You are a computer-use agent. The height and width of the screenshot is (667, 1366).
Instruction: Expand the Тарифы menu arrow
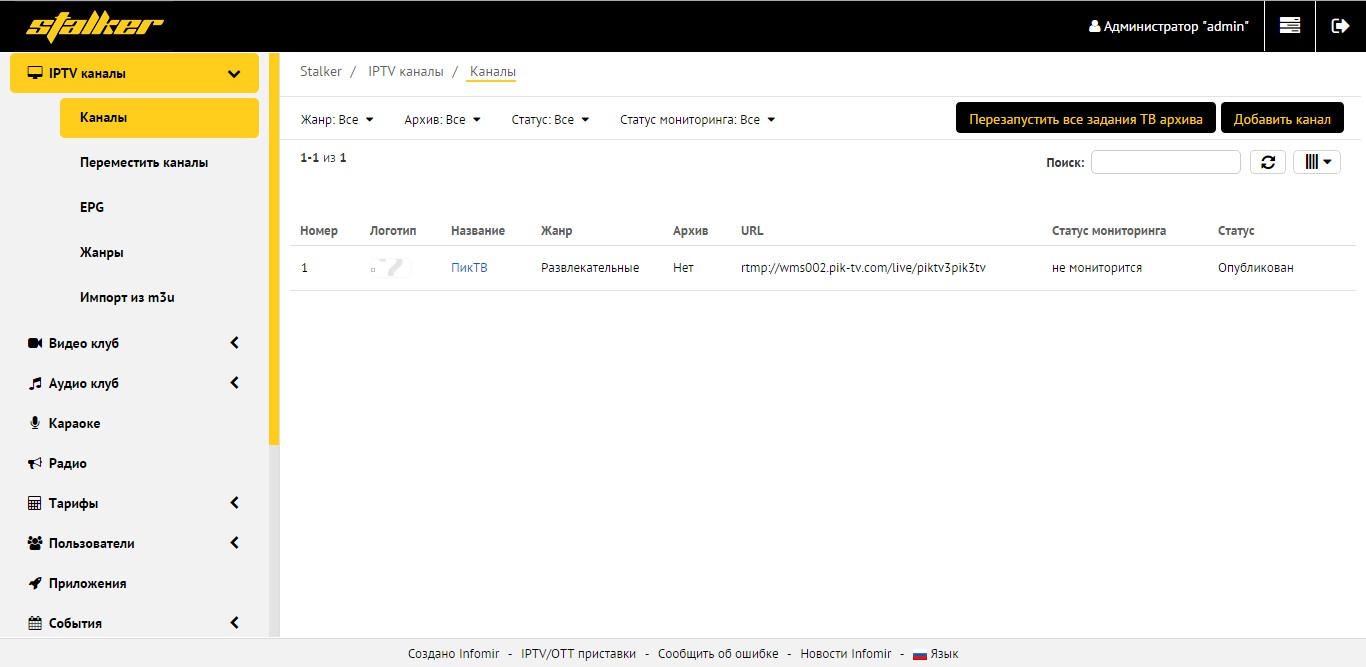(235, 503)
